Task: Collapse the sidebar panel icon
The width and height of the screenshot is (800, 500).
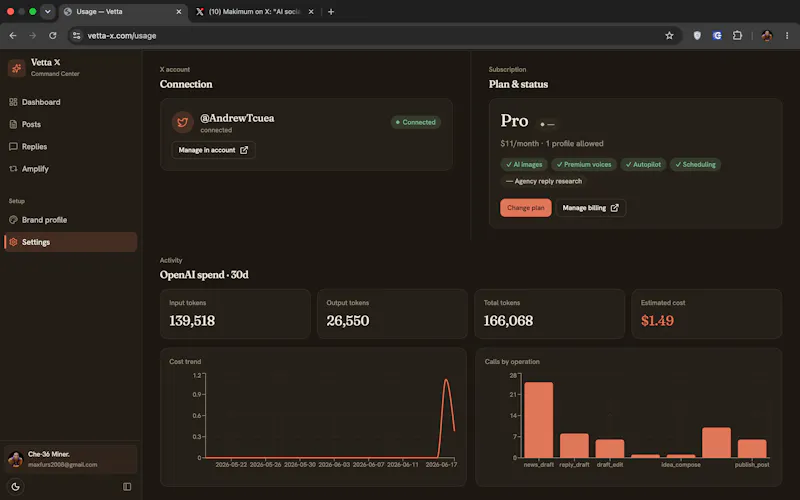Action: 127,487
